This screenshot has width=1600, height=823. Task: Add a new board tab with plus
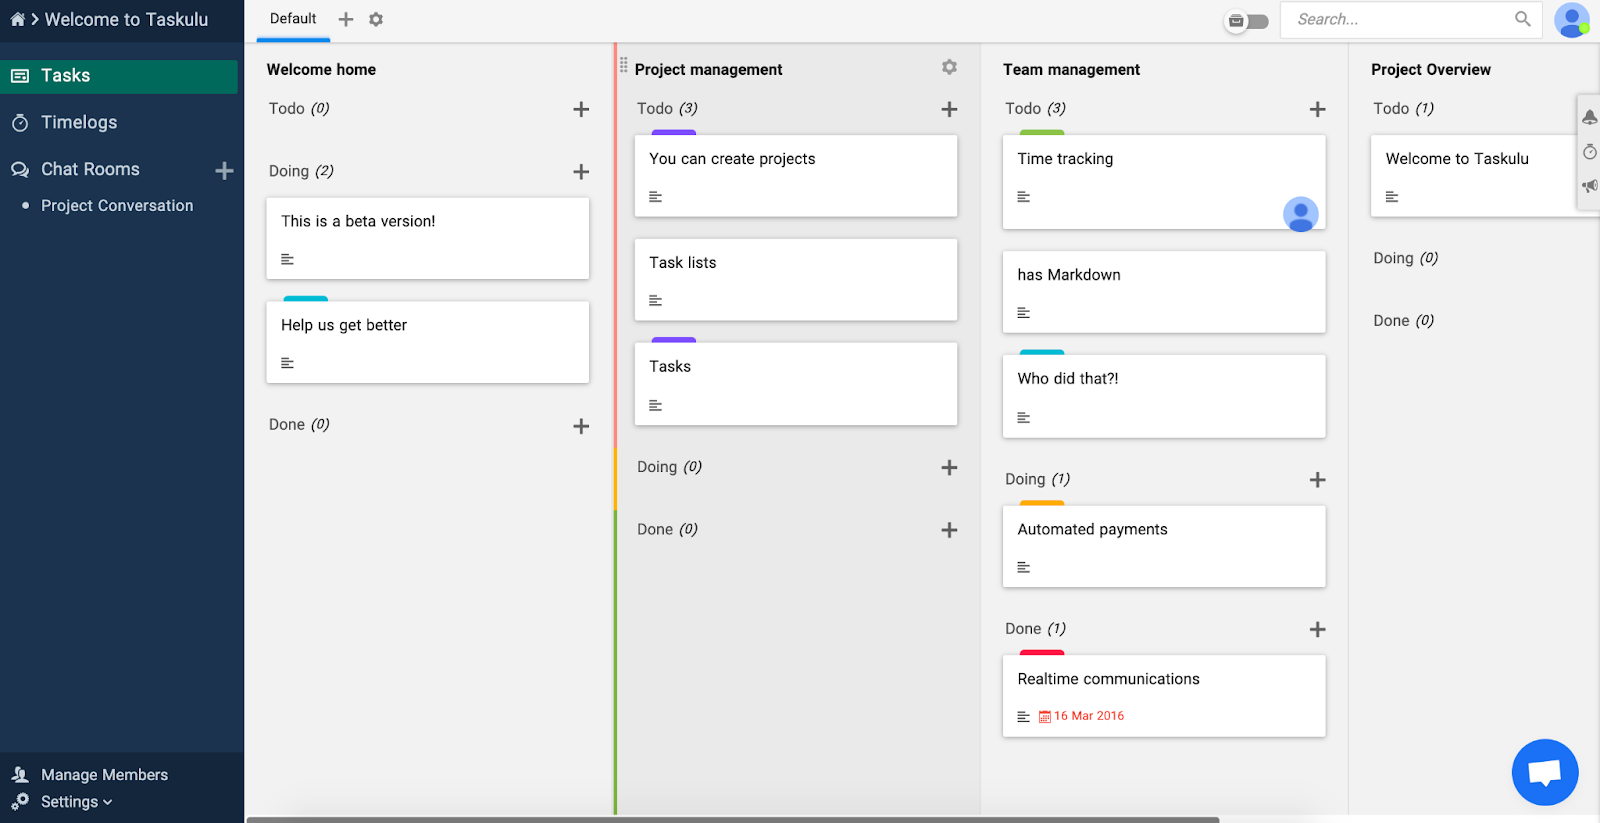(346, 19)
